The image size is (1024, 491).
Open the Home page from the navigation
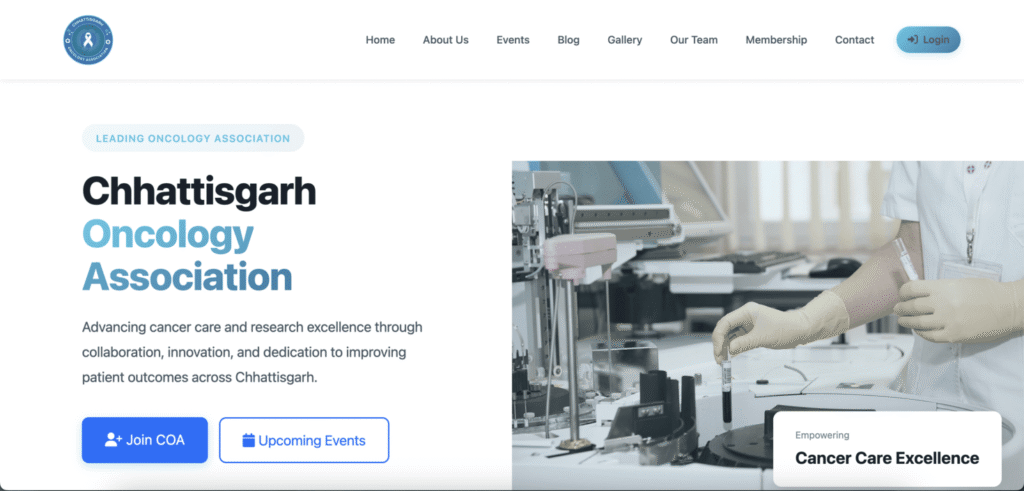[380, 40]
